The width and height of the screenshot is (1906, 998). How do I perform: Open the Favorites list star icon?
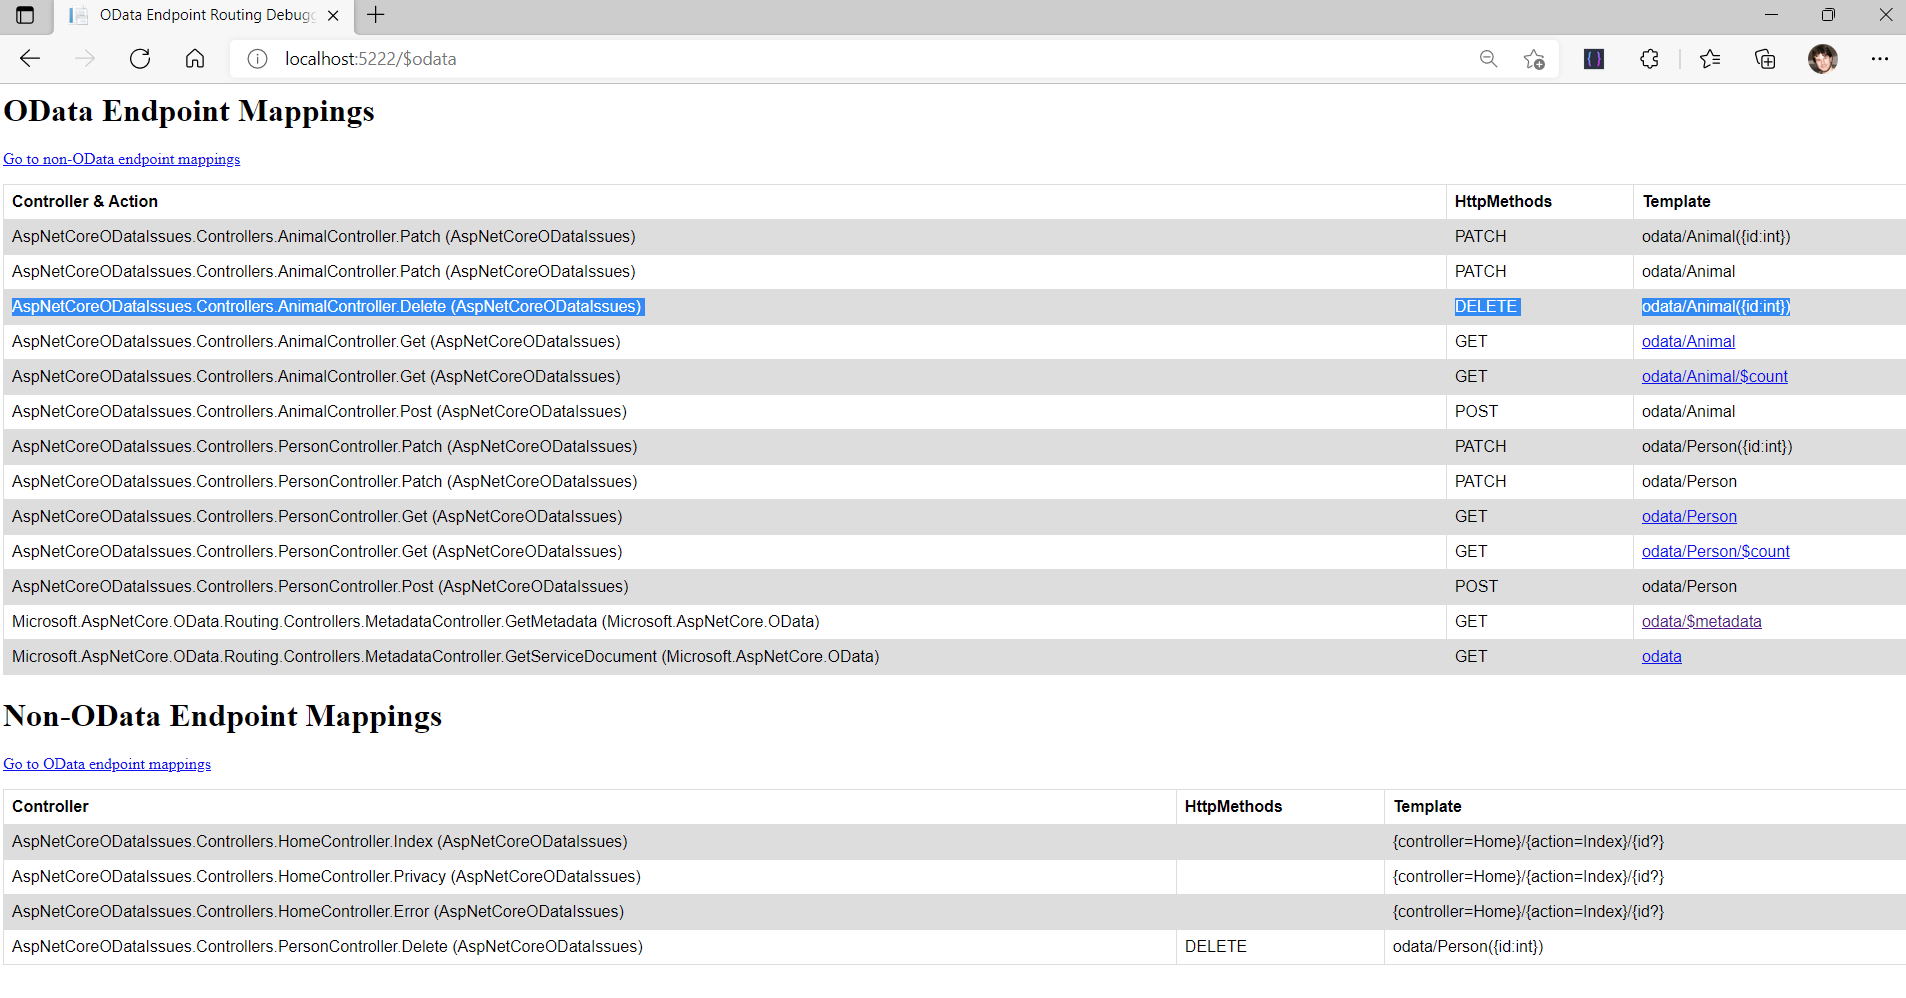(x=1710, y=58)
